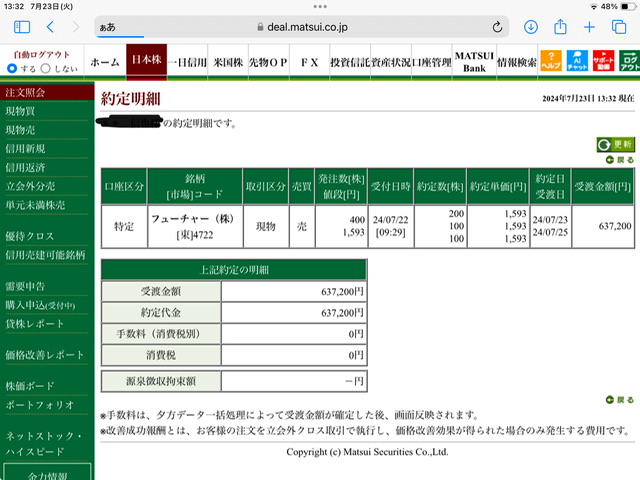The width and height of the screenshot is (640, 480).
Task: Click the upper 戻る link near the table
Action: pos(620,160)
